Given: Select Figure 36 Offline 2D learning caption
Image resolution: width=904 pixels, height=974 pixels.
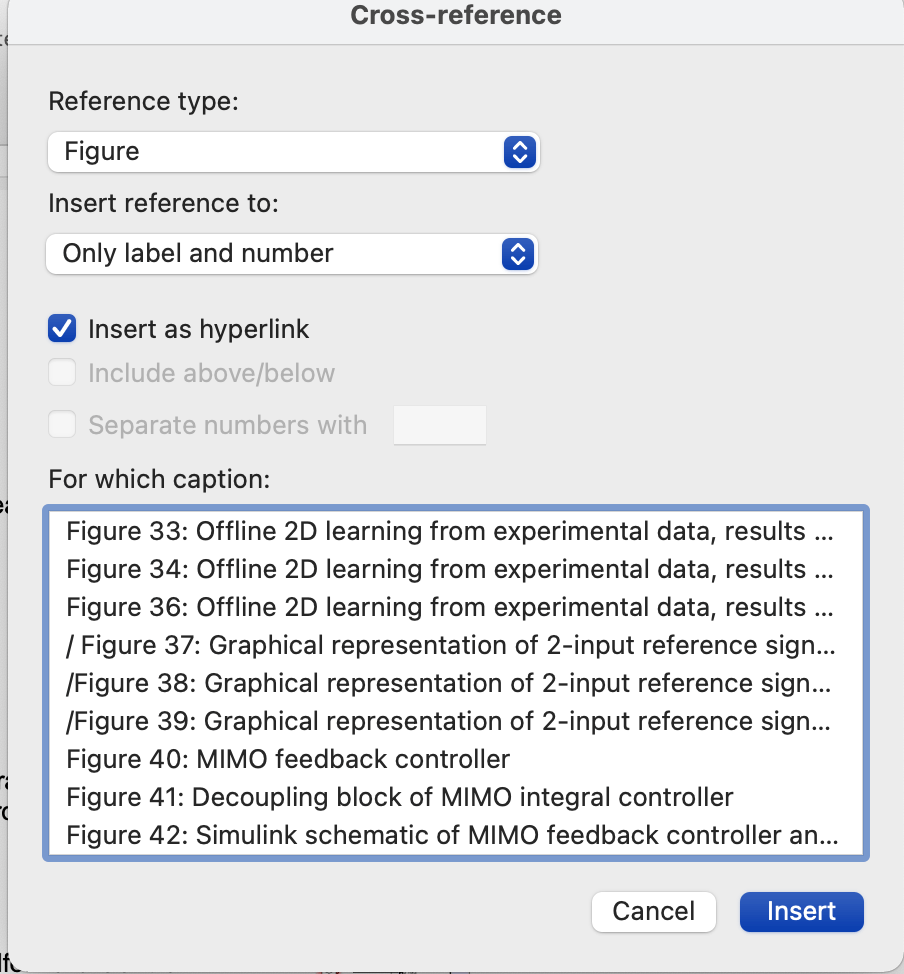Looking at the screenshot, I should pos(455,608).
